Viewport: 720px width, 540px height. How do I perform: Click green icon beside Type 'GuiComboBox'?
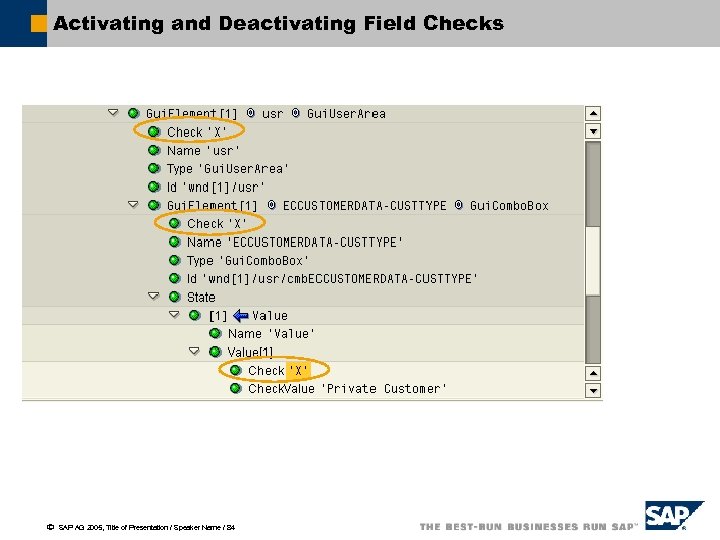174,260
